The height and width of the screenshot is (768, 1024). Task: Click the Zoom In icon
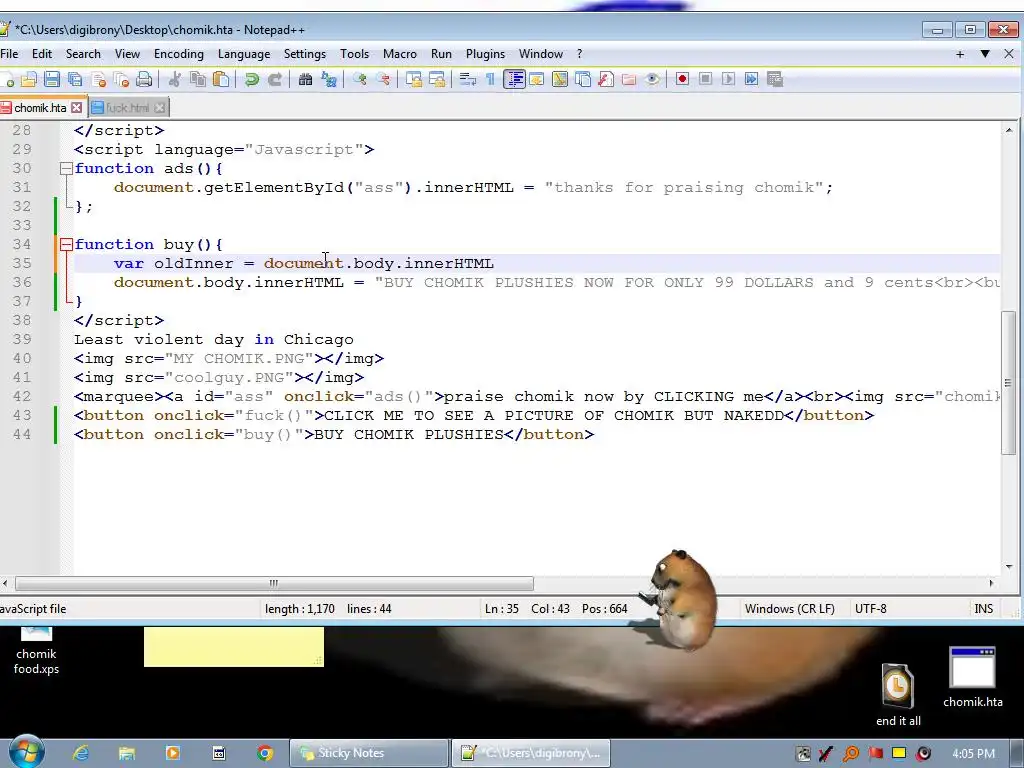[359, 80]
